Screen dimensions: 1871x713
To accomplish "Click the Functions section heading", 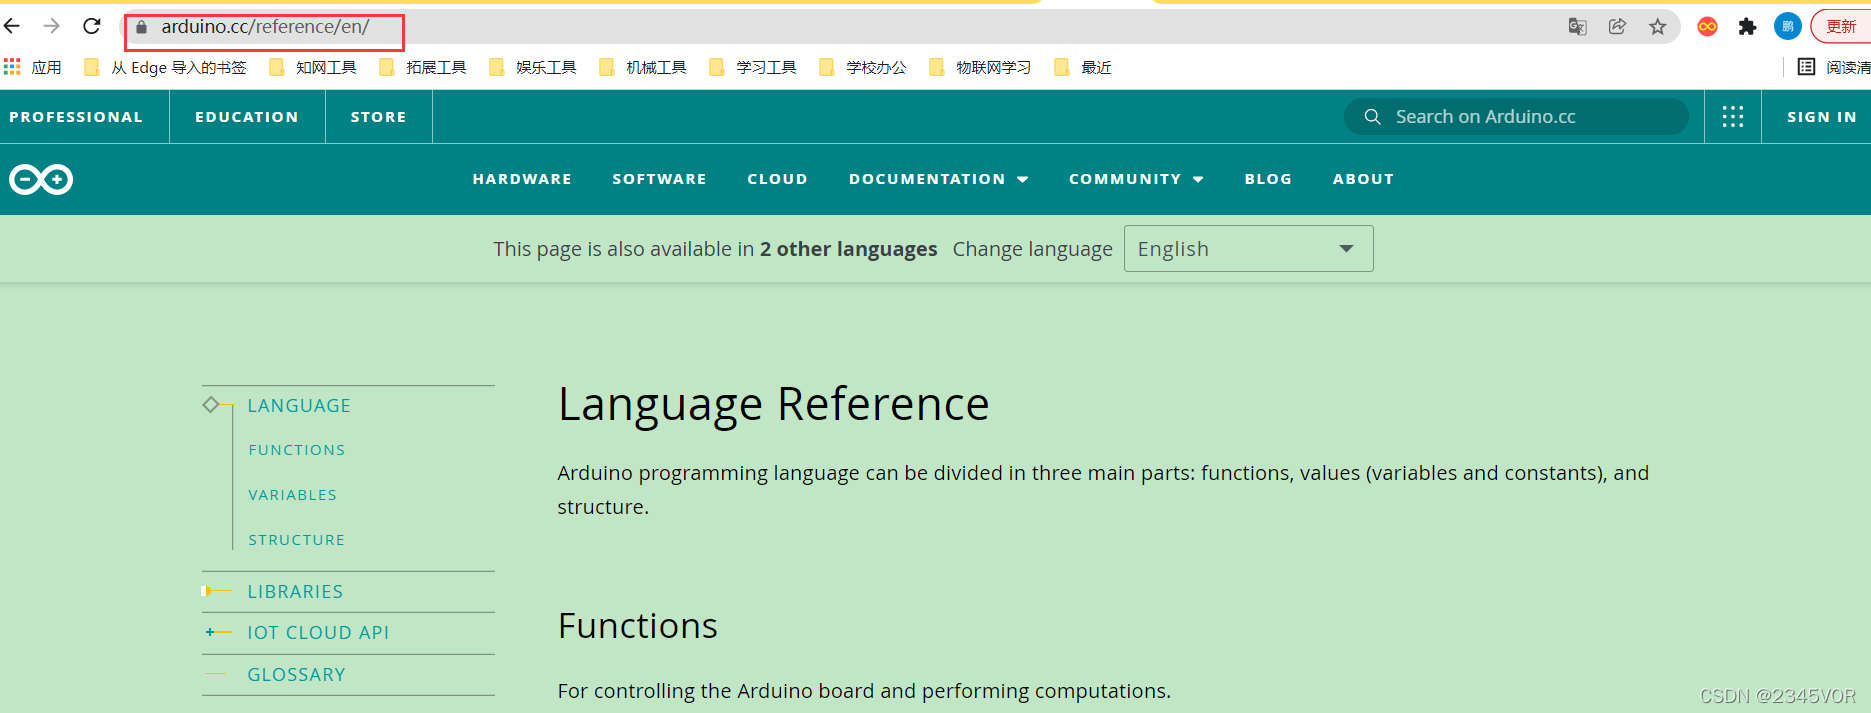I will coord(638,626).
